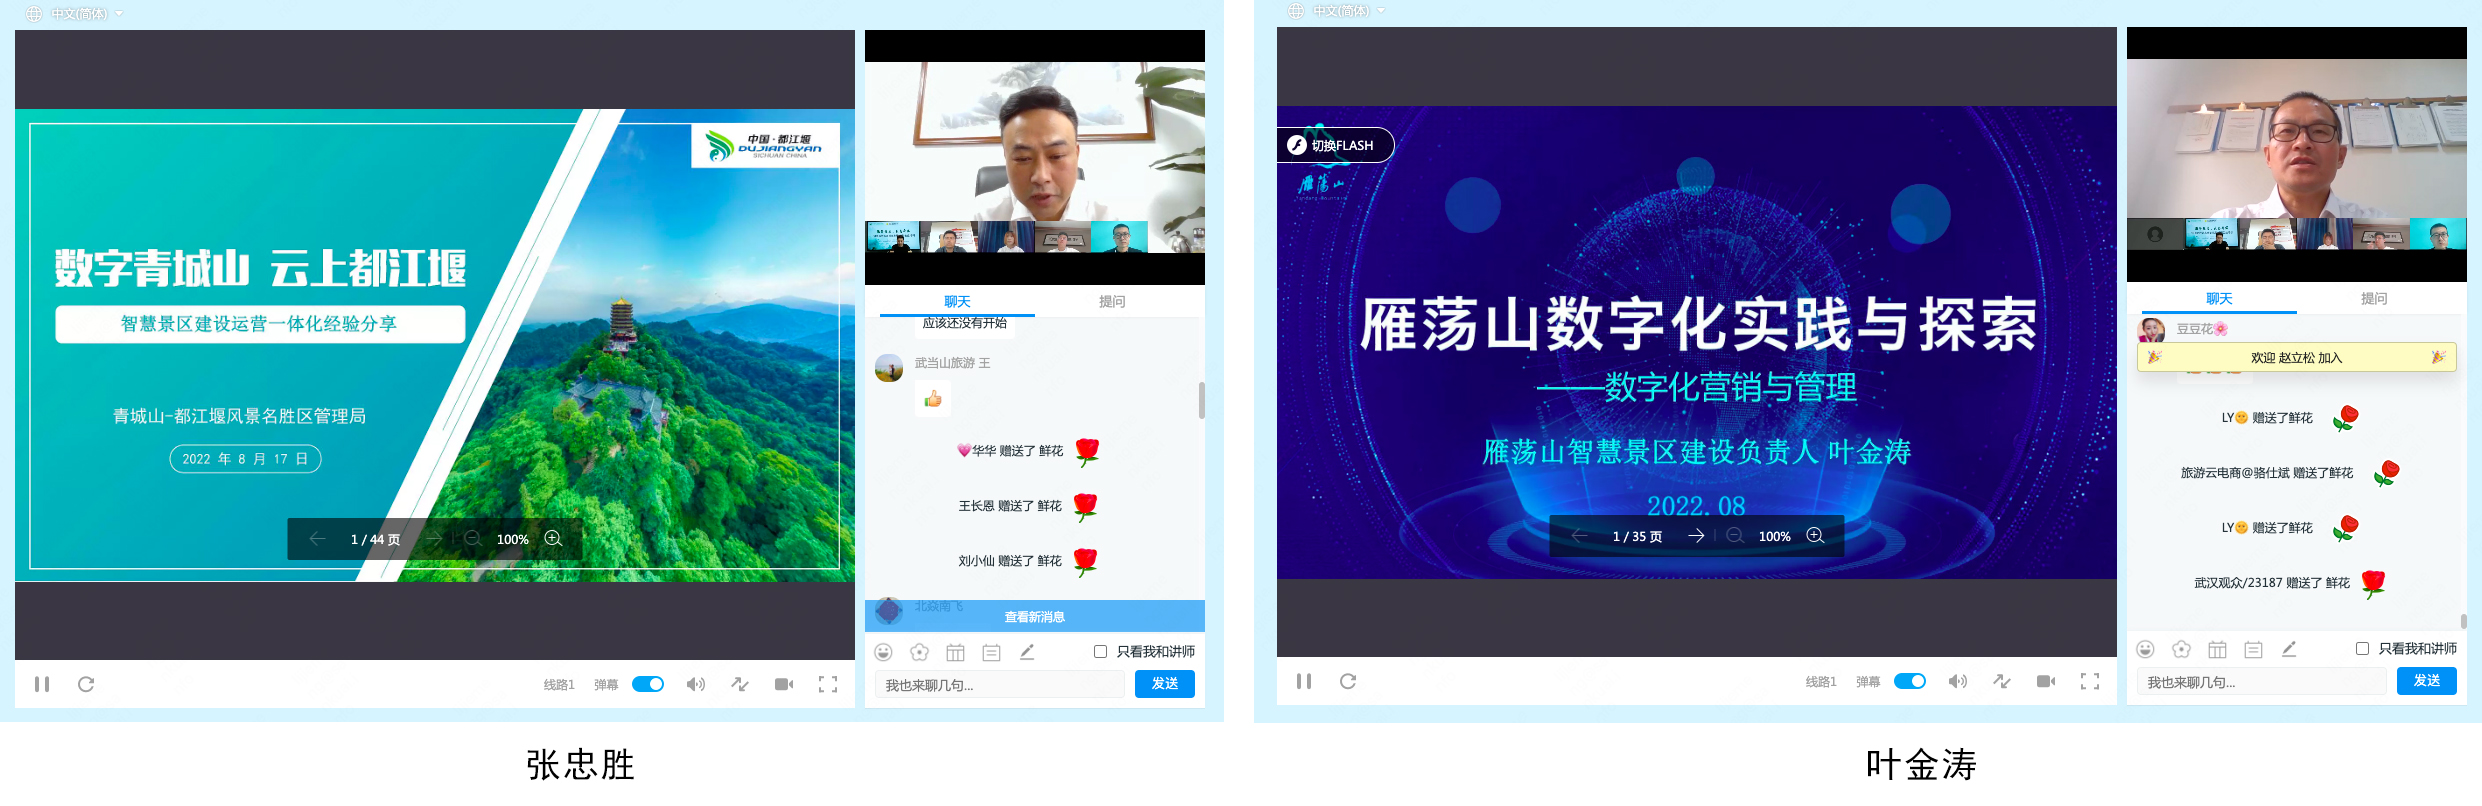Enter fullscreen in the 叶金涛 player
2482x806 pixels.
coord(2089,681)
